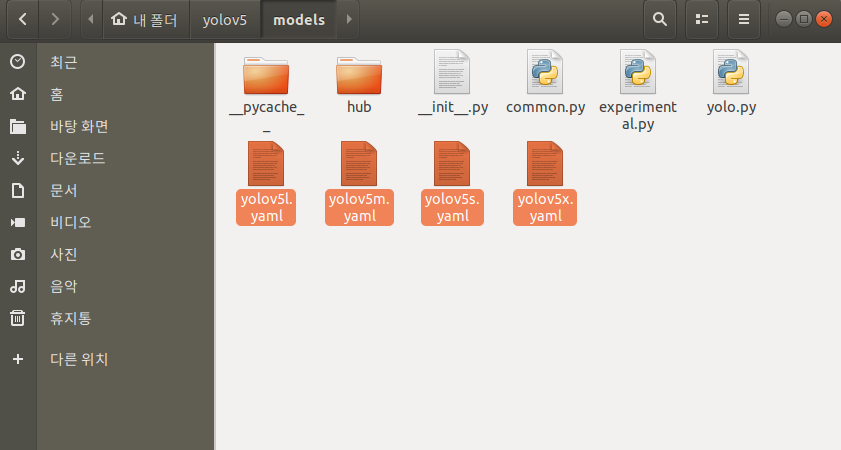Open 비디오 in the sidebar

[70, 222]
